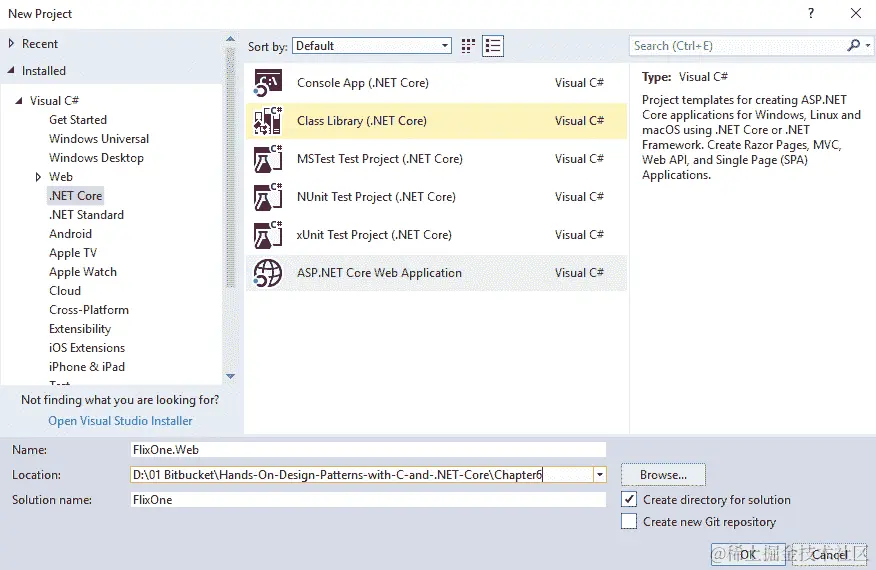Select the iPhone & iPad category

87,367
